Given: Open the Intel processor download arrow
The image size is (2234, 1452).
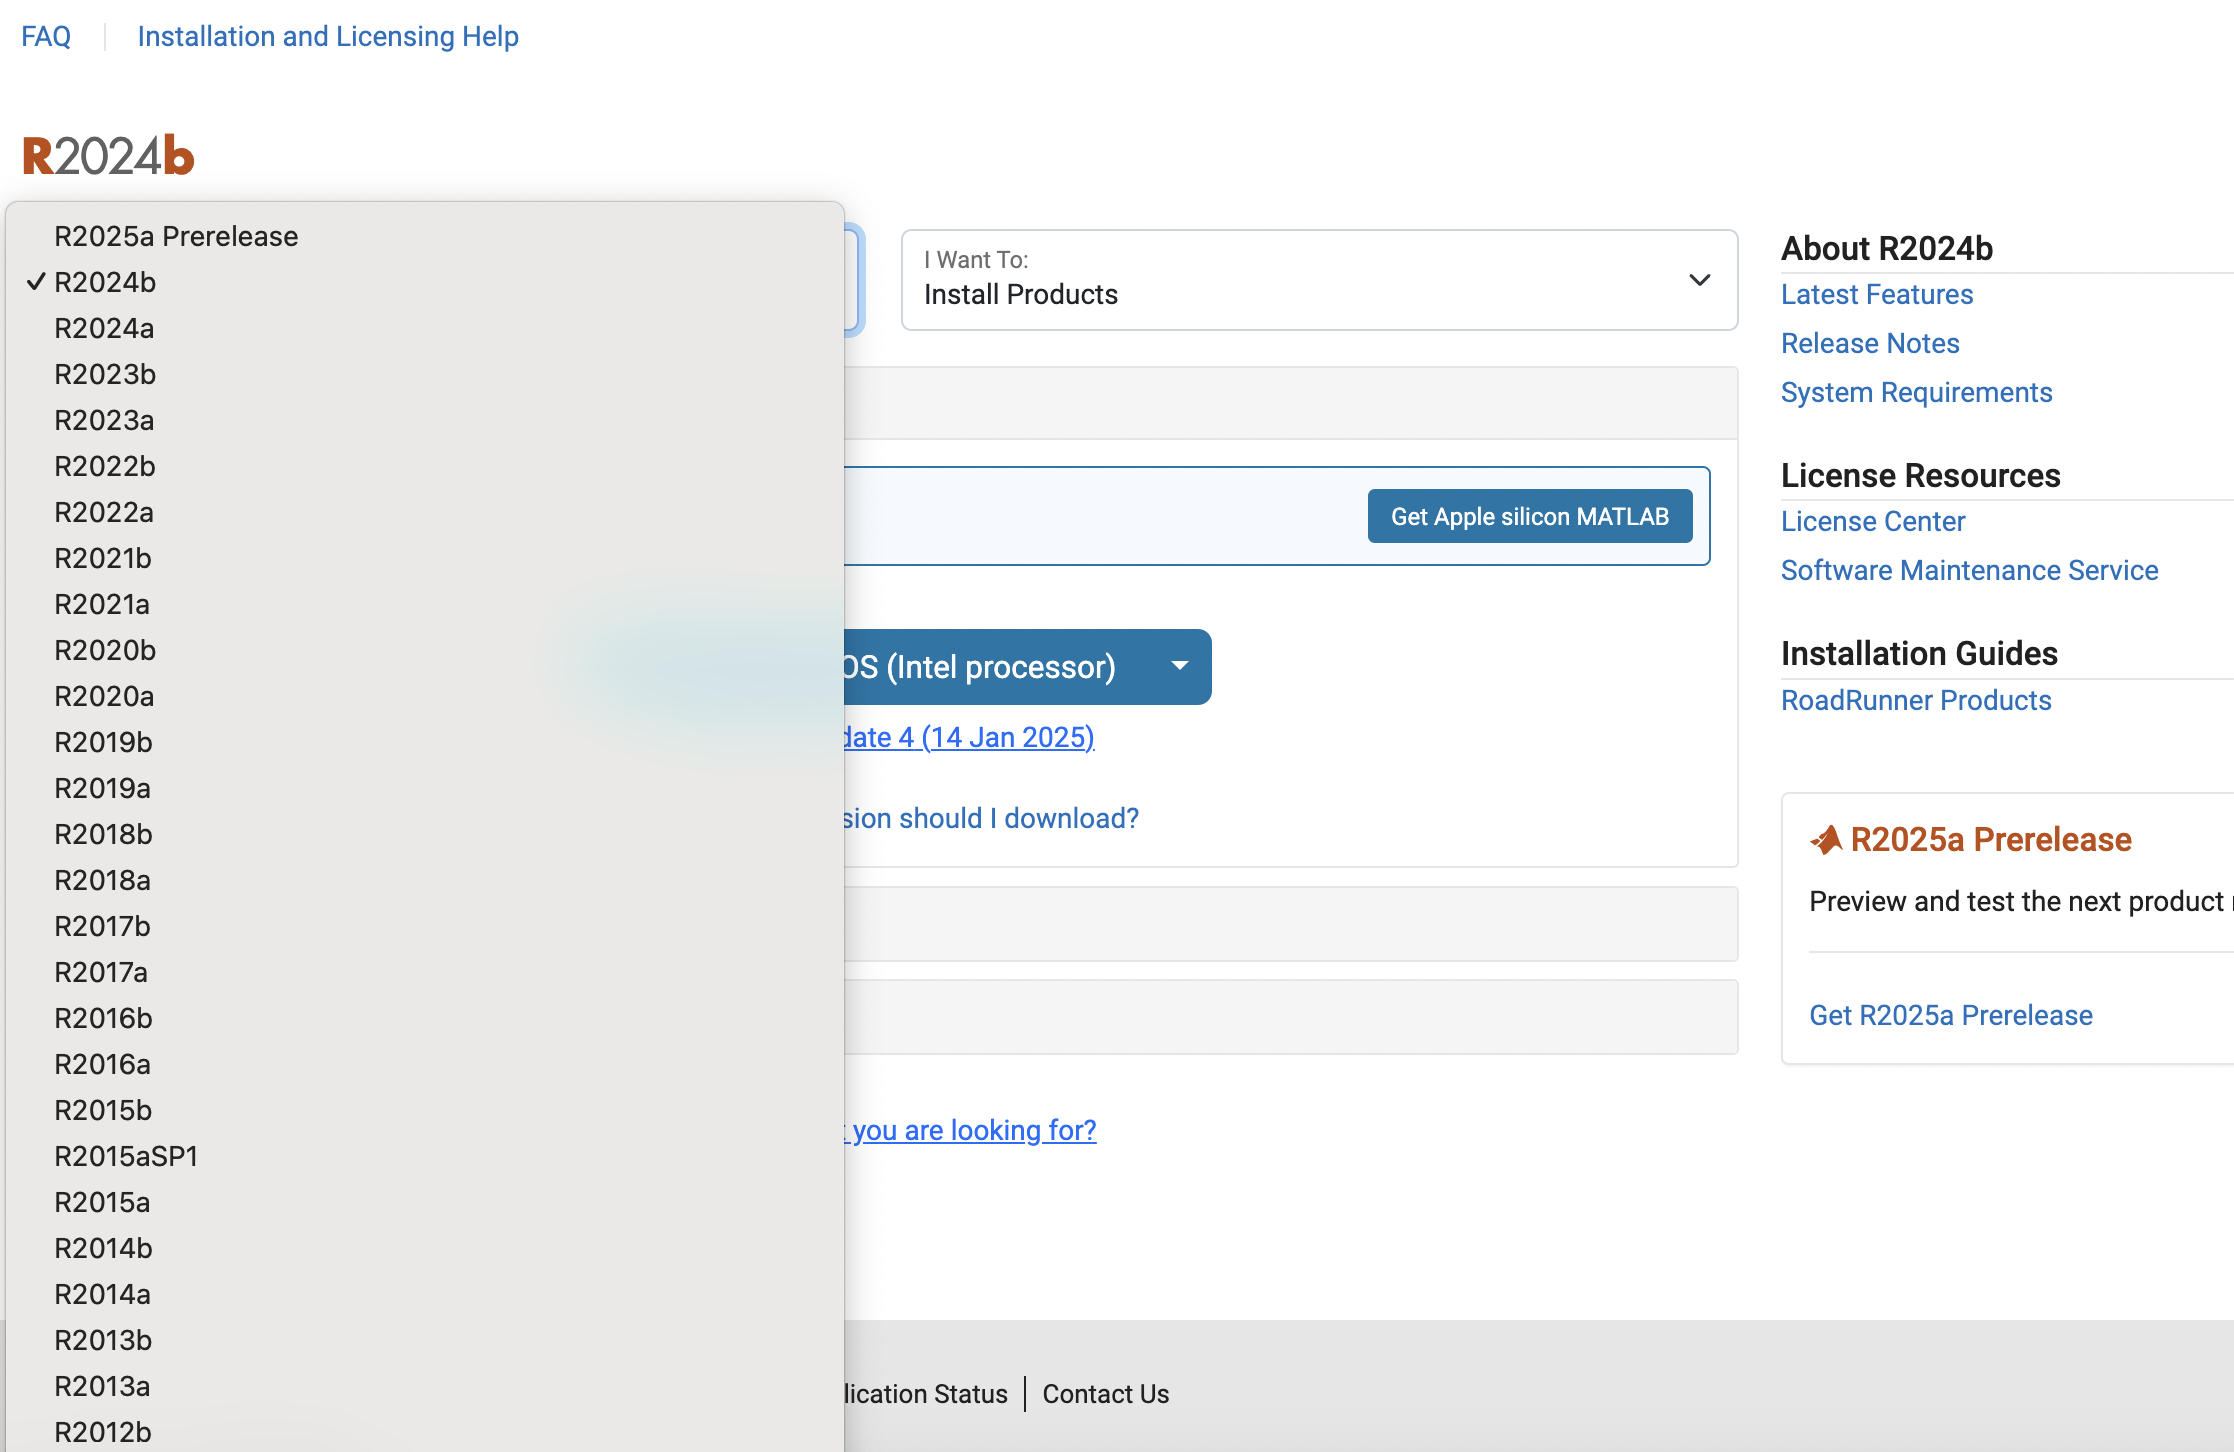Looking at the screenshot, I should point(1180,666).
